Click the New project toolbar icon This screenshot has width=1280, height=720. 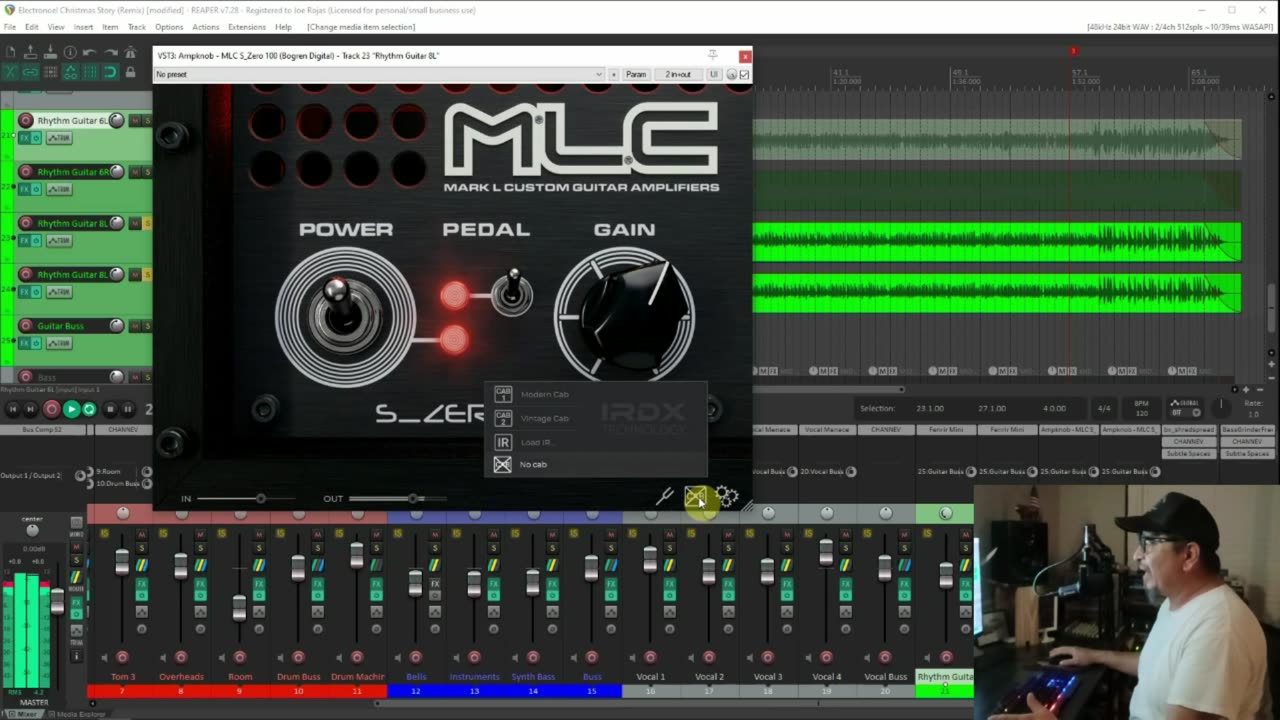click(x=10, y=52)
